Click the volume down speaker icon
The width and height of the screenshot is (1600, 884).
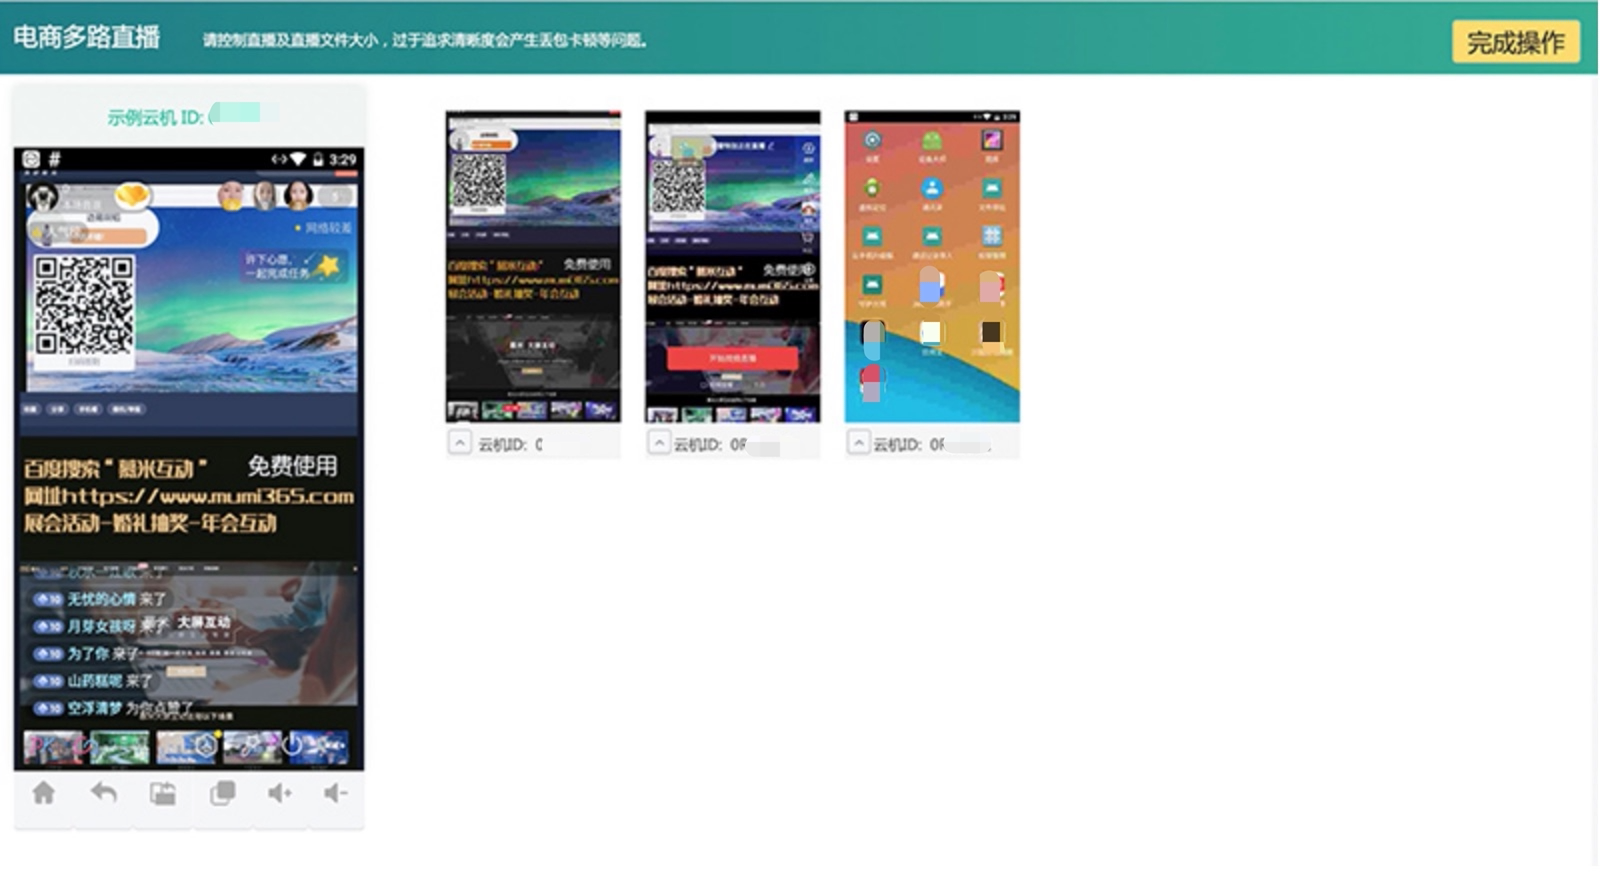point(335,793)
